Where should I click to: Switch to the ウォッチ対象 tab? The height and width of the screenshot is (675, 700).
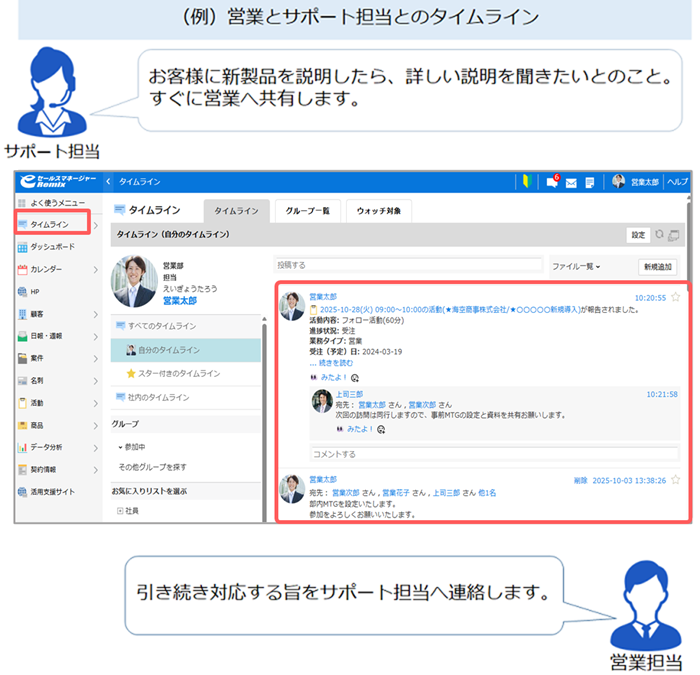click(379, 210)
